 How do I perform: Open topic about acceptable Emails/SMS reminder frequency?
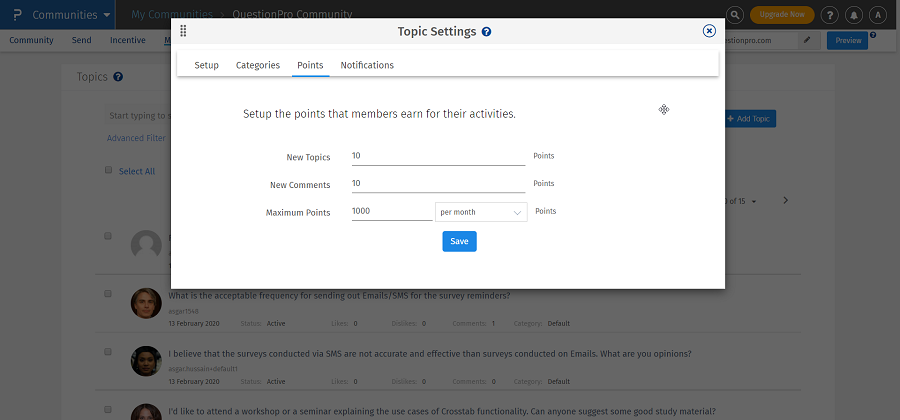(339, 295)
